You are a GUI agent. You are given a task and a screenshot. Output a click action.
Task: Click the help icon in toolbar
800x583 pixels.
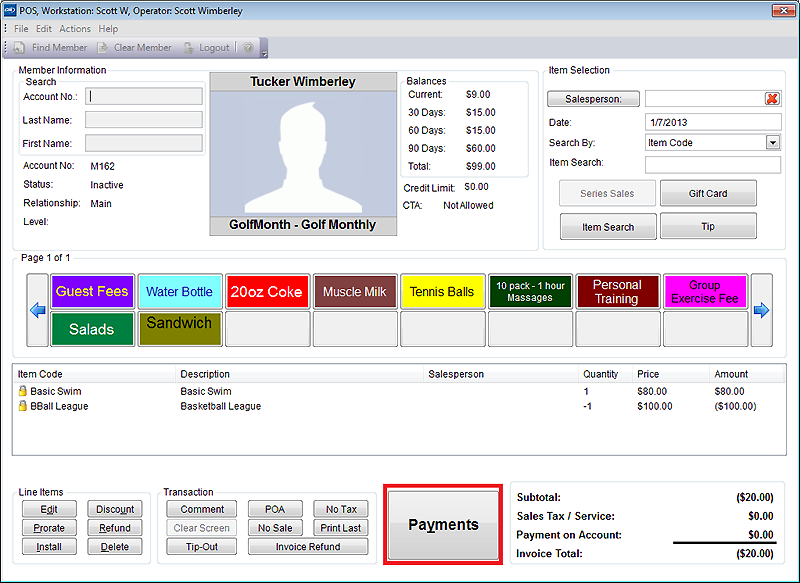tap(248, 47)
